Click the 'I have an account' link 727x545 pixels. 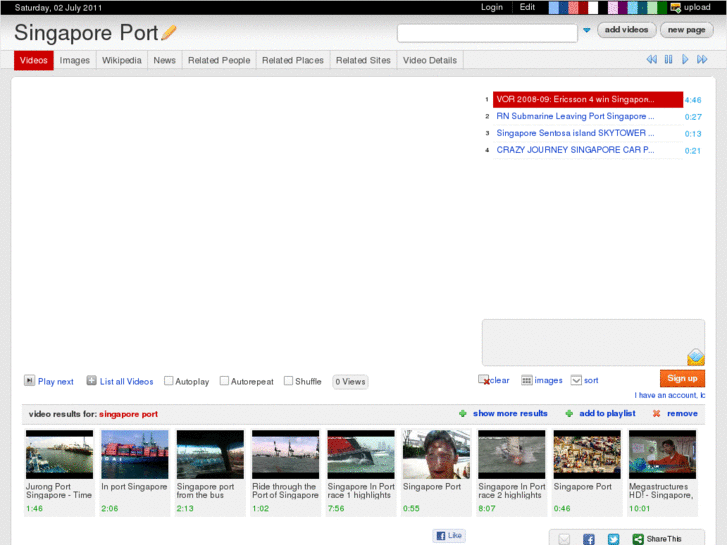[670, 395]
